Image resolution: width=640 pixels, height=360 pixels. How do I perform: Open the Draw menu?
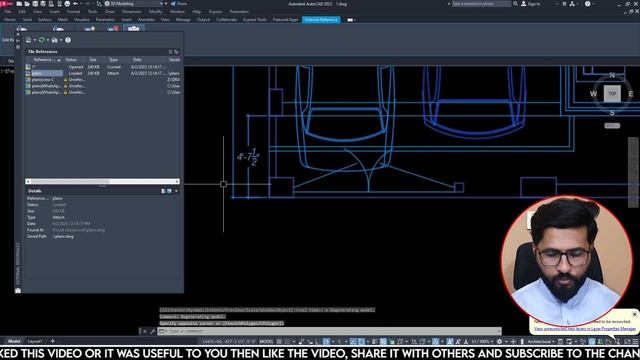(110, 11)
